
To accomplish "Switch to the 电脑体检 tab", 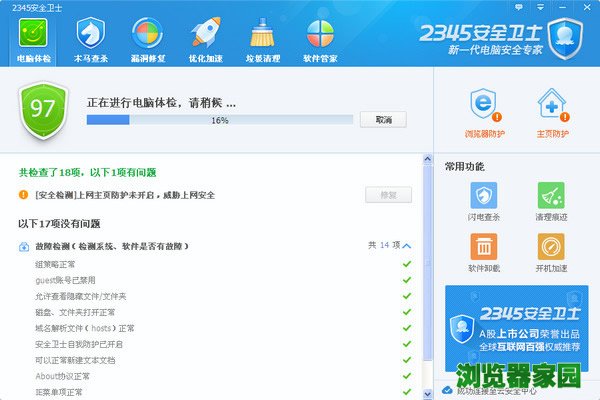I will click(35, 38).
